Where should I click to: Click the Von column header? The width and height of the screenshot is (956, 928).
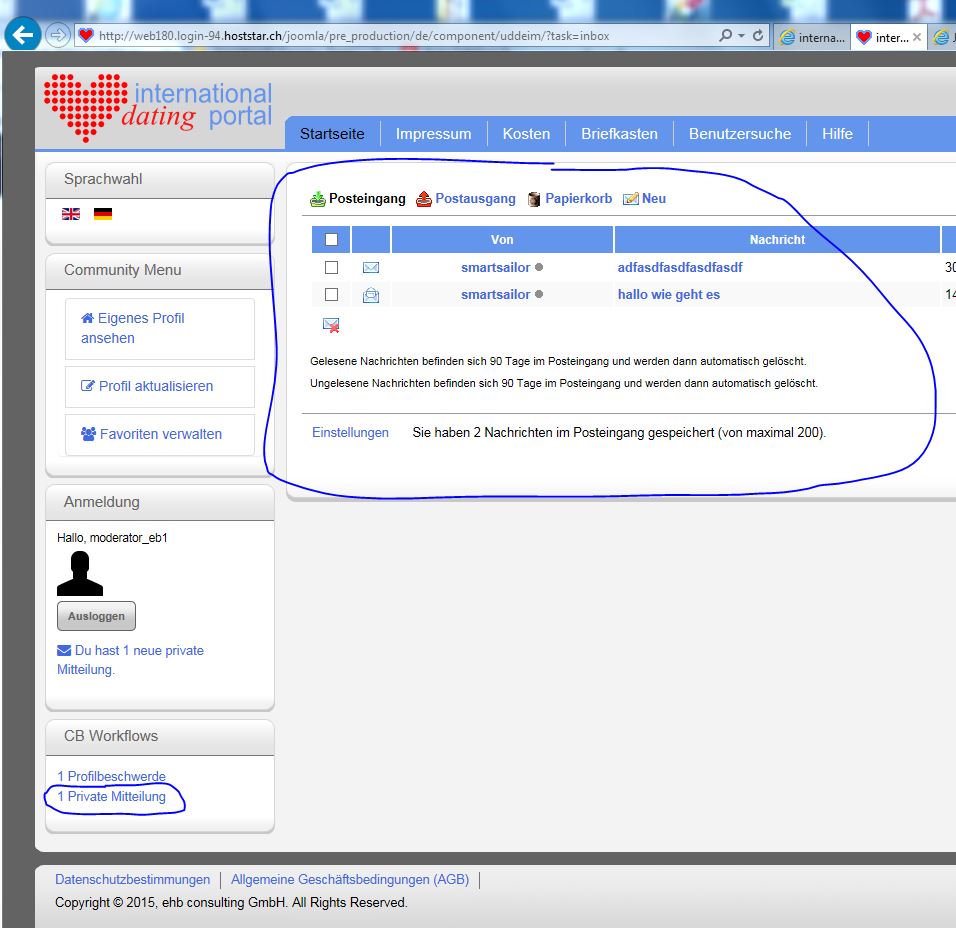[x=502, y=240]
